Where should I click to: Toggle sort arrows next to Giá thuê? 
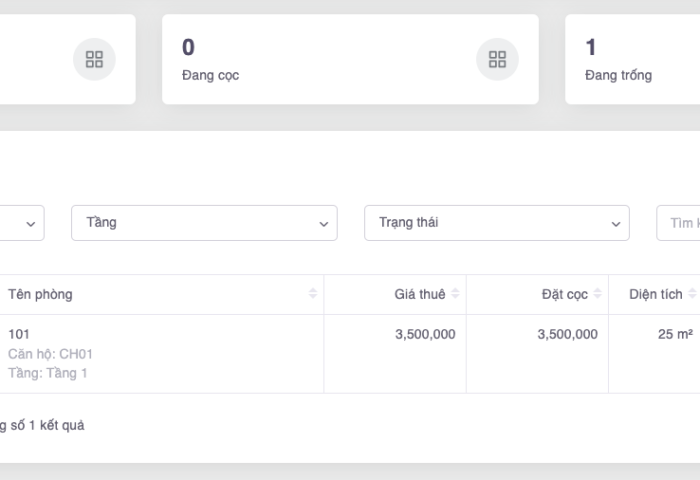tap(456, 294)
